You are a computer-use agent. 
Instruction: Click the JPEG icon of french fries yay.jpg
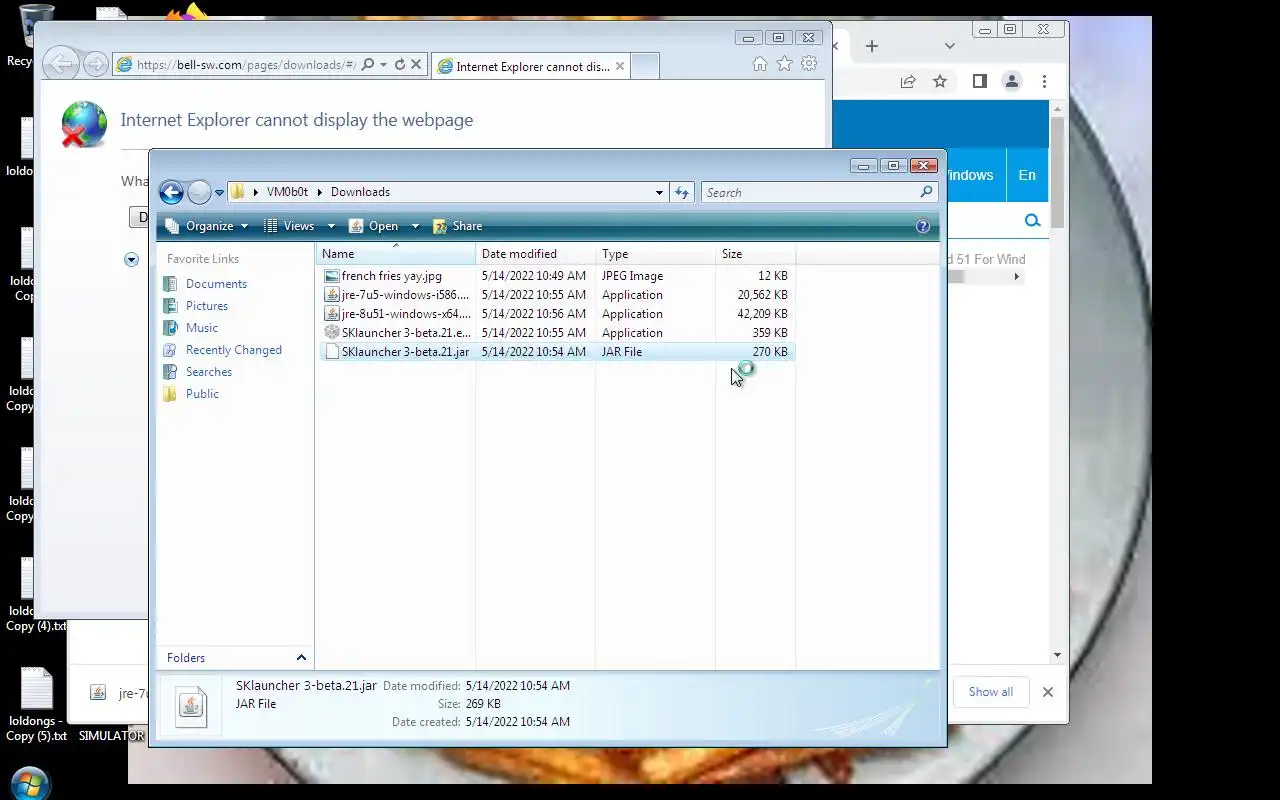(332, 276)
